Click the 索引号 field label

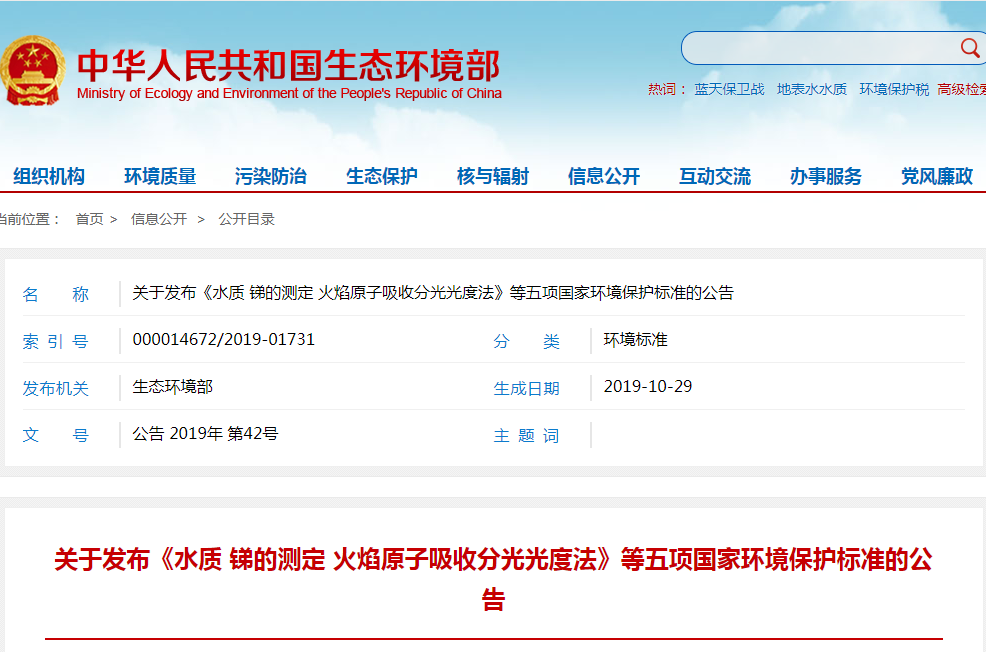pyautogui.click(x=55, y=341)
